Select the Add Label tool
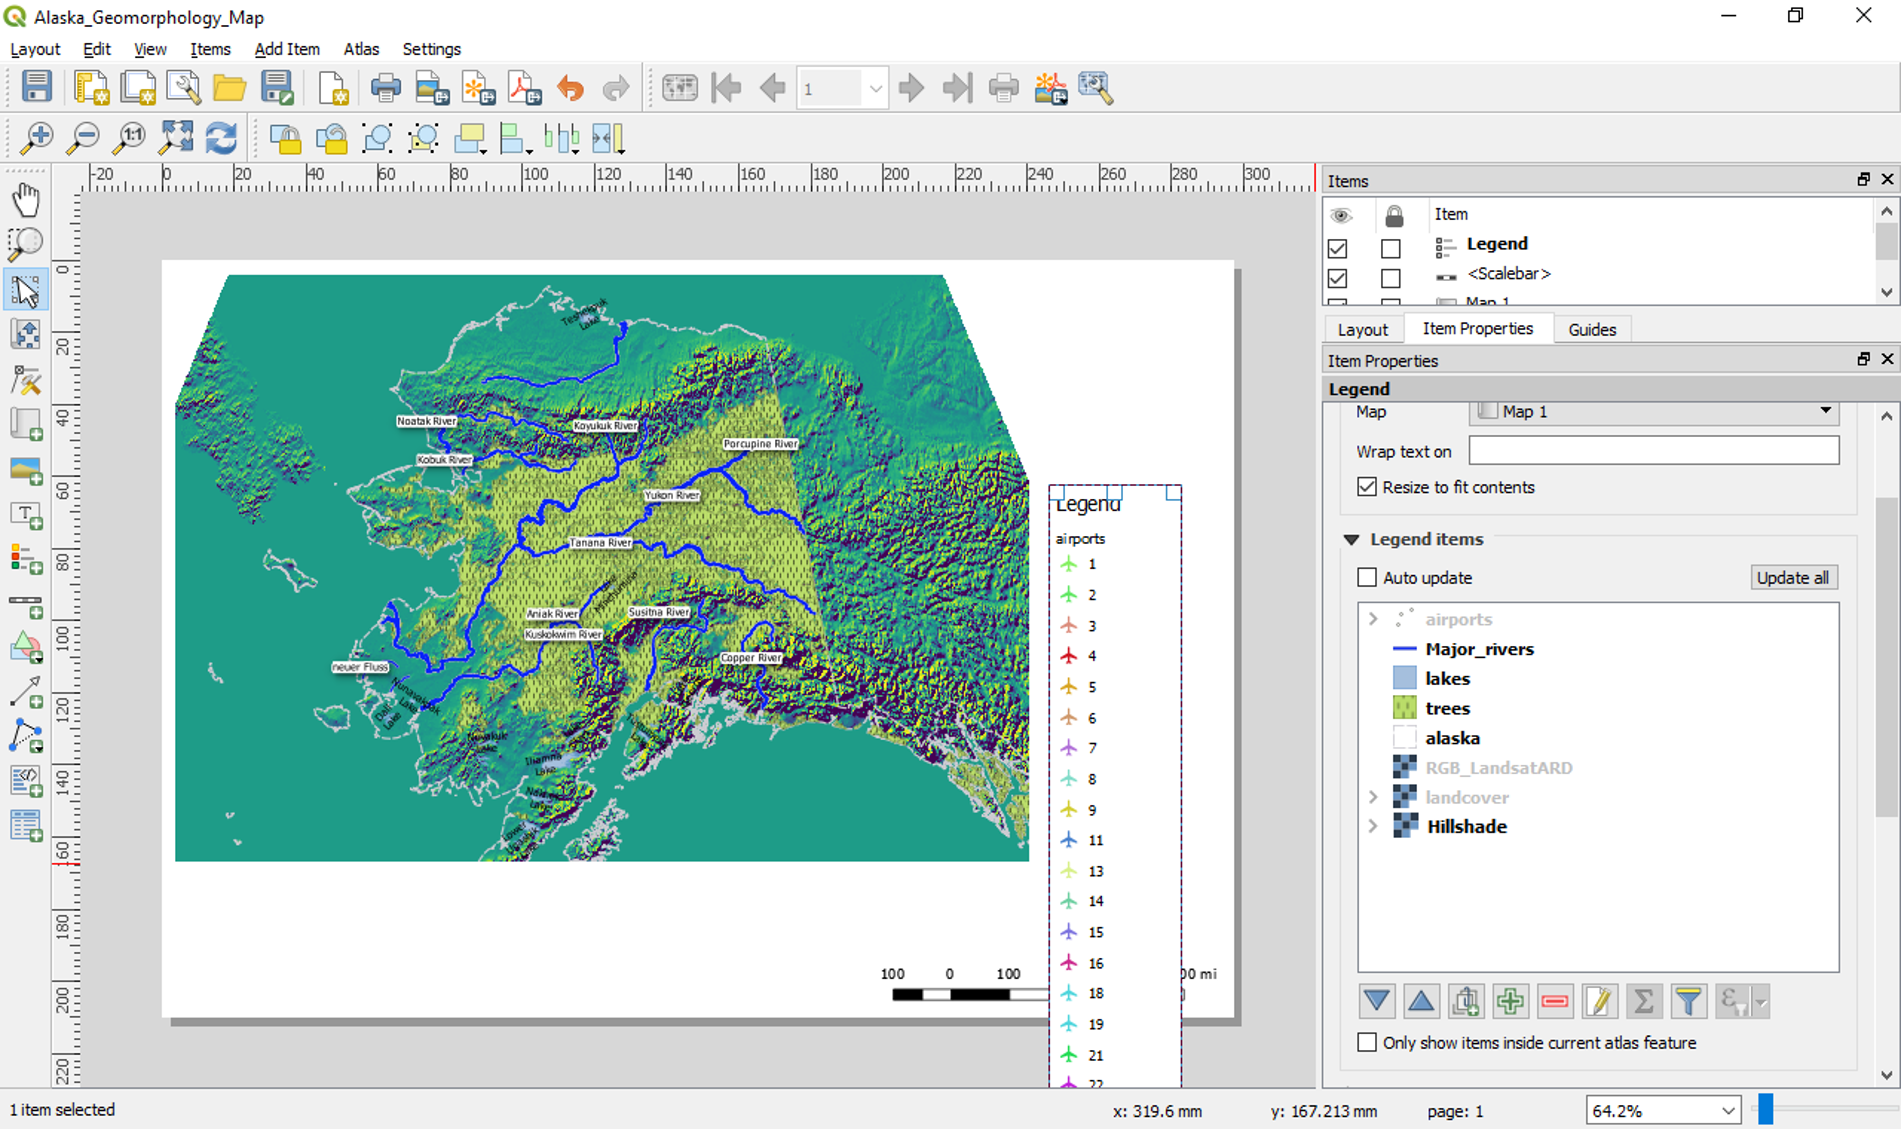 26,514
